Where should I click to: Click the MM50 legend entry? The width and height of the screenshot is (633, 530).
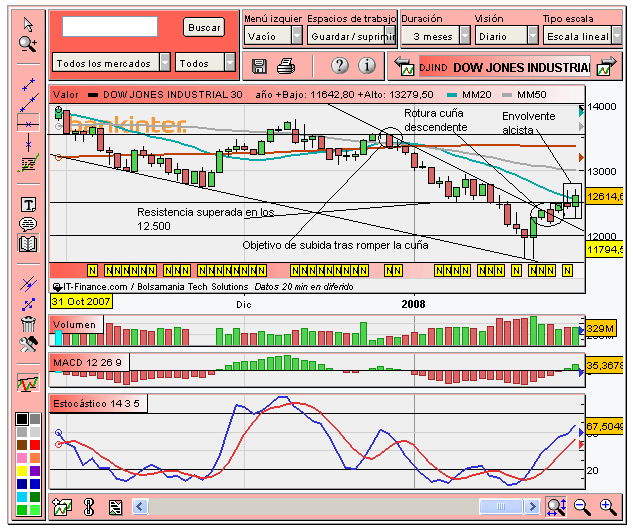(x=524, y=95)
